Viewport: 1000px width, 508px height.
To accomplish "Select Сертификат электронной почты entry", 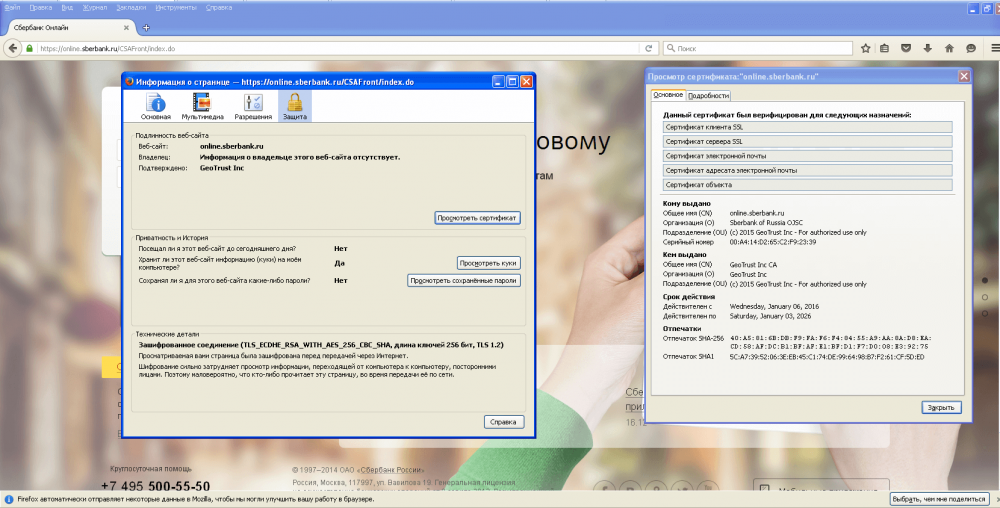I will click(807, 156).
